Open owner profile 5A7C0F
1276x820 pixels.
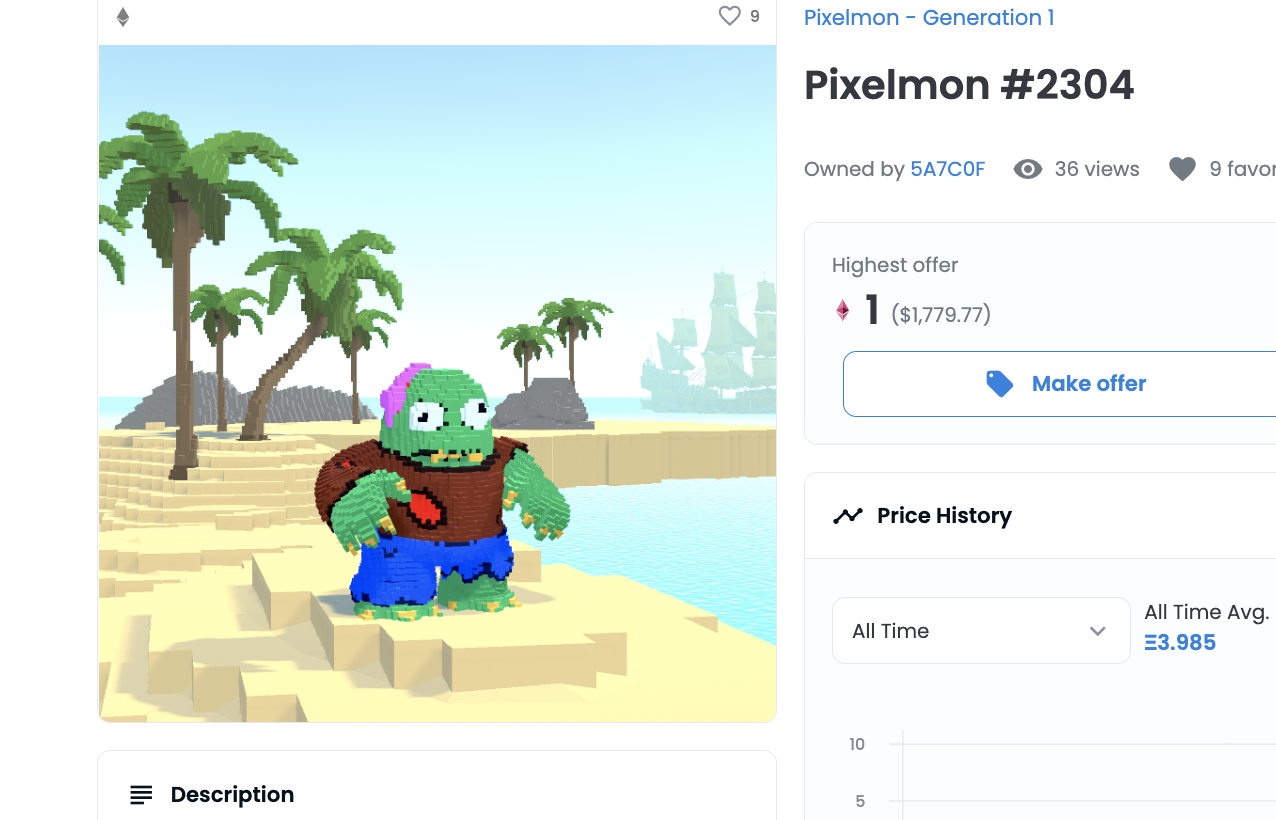coord(947,169)
